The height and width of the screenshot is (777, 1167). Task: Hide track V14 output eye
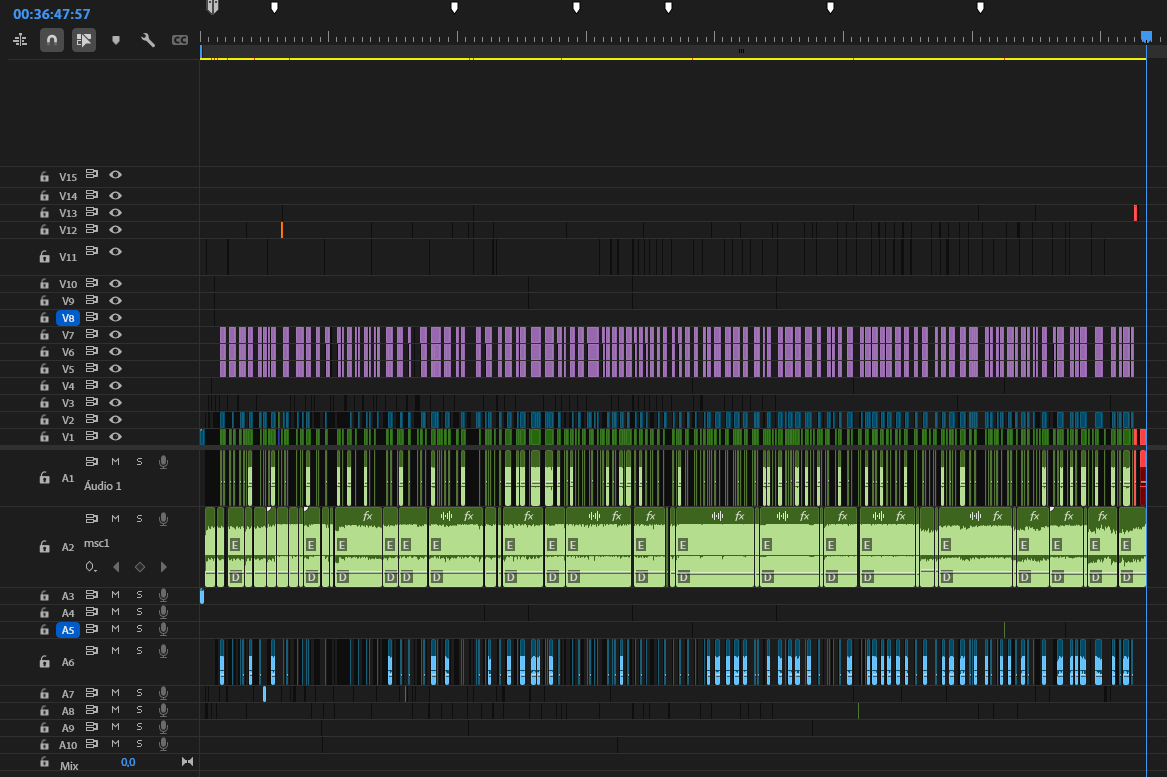pos(115,195)
